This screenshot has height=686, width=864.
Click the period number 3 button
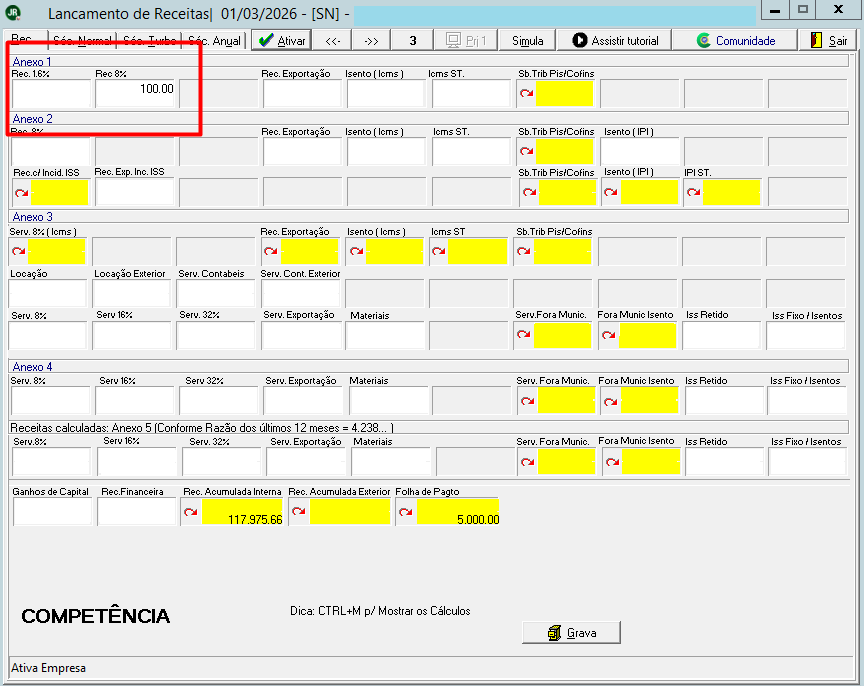tap(413, 40)
